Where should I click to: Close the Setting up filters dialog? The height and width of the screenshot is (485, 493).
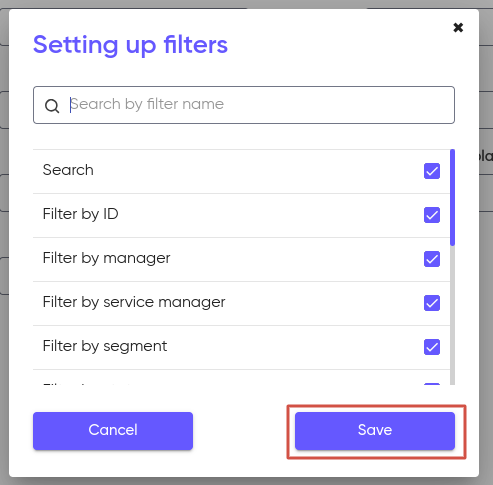(458, 27)
